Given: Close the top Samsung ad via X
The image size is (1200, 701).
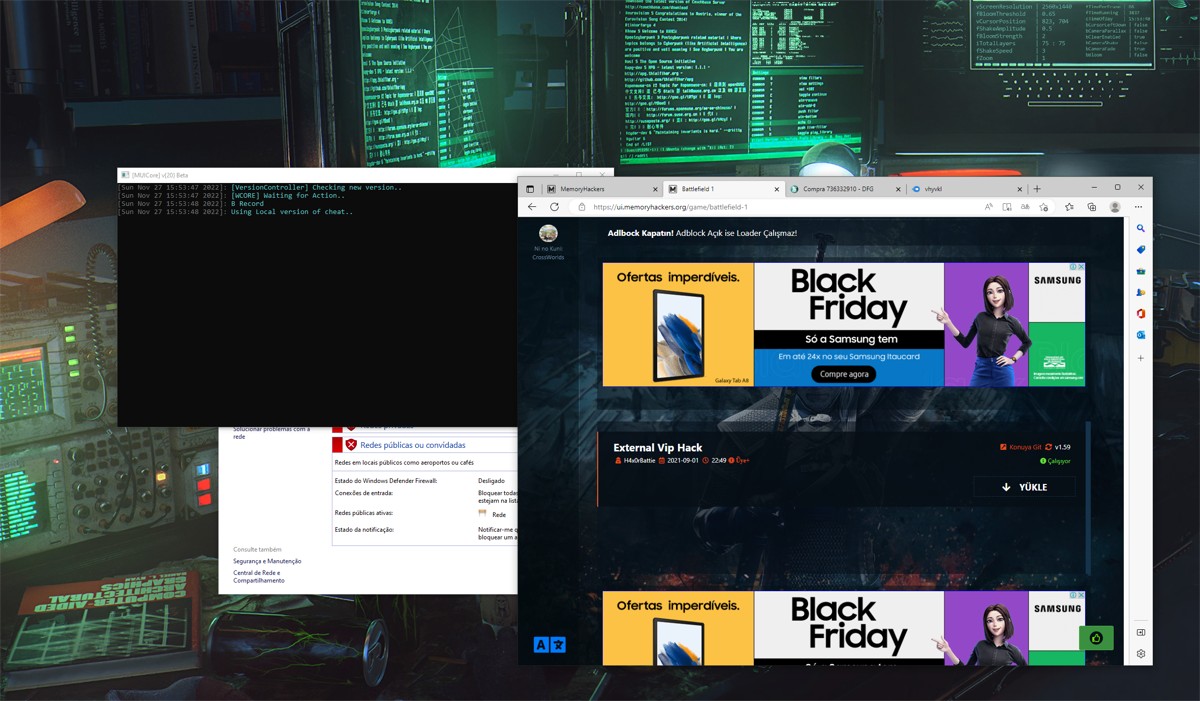Looking at the screenshot, I should coord(1081,267).
